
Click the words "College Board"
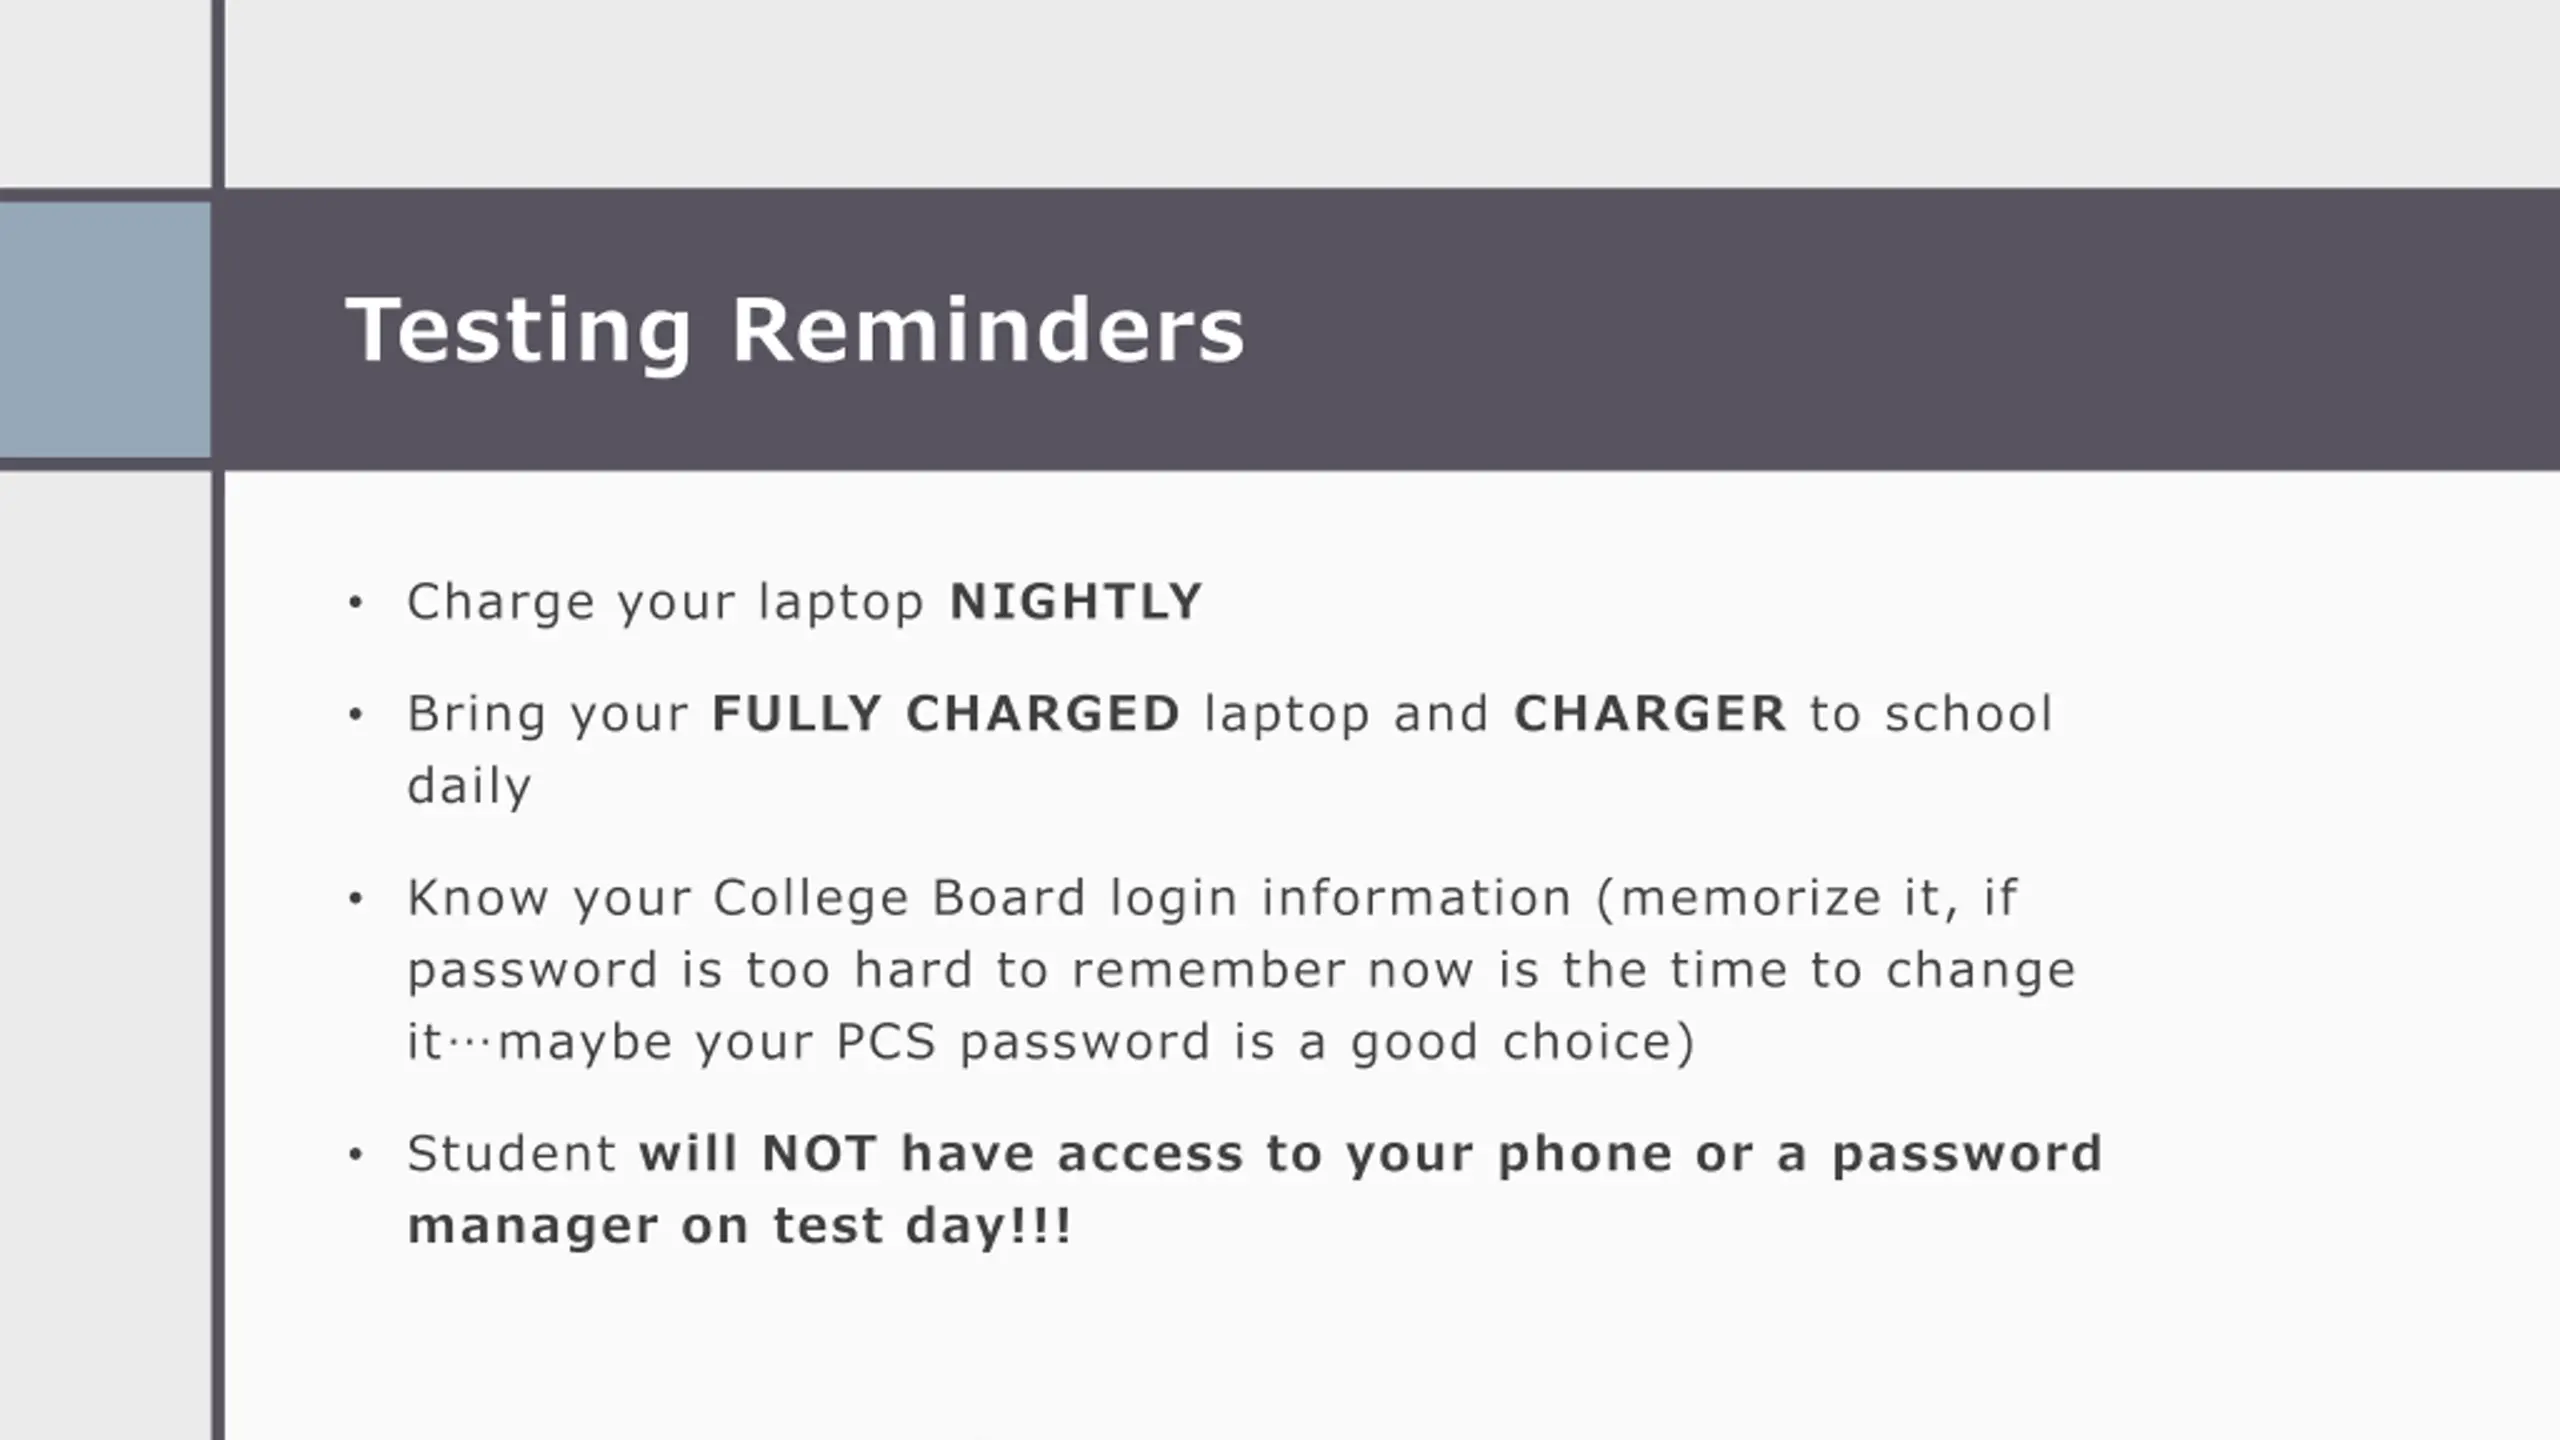coord(898,898)
